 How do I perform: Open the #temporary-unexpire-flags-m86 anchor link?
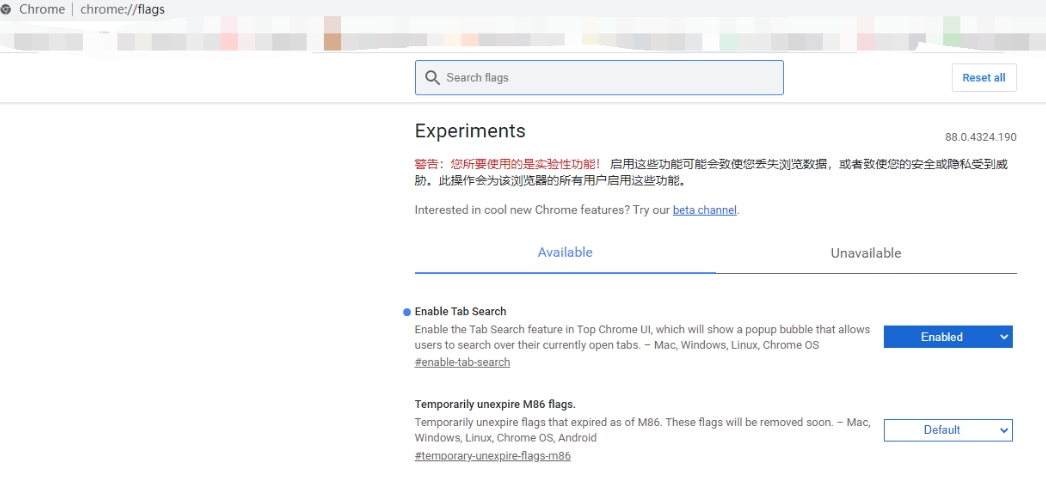(492, 456)
